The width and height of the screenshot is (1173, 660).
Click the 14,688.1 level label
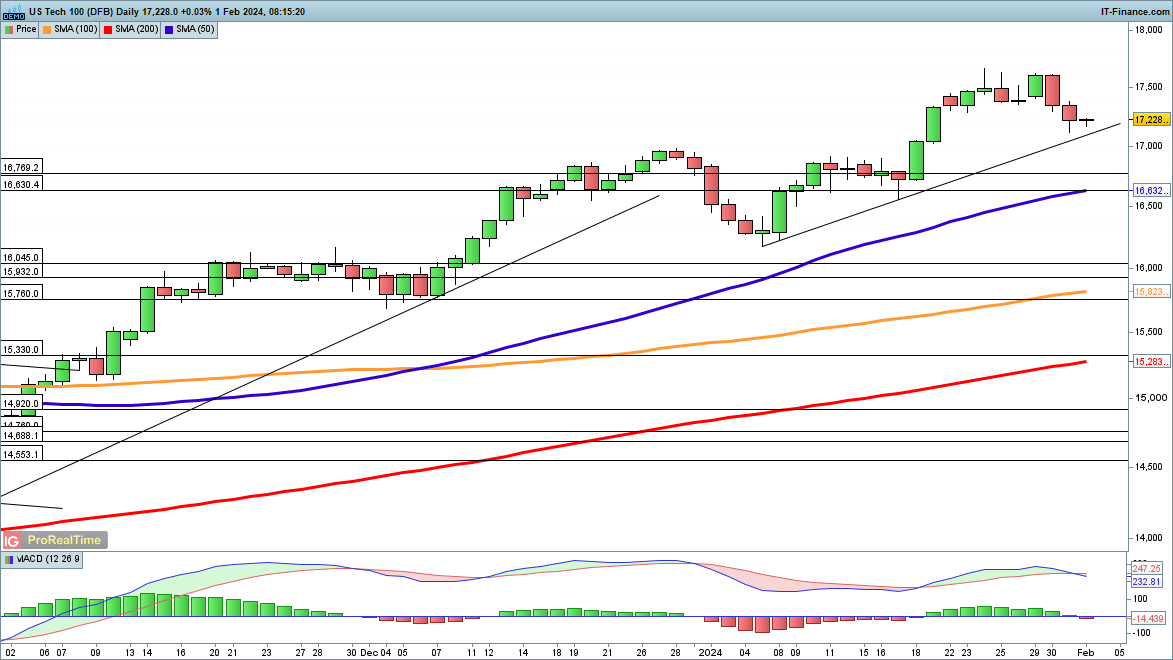pos(21,436)
